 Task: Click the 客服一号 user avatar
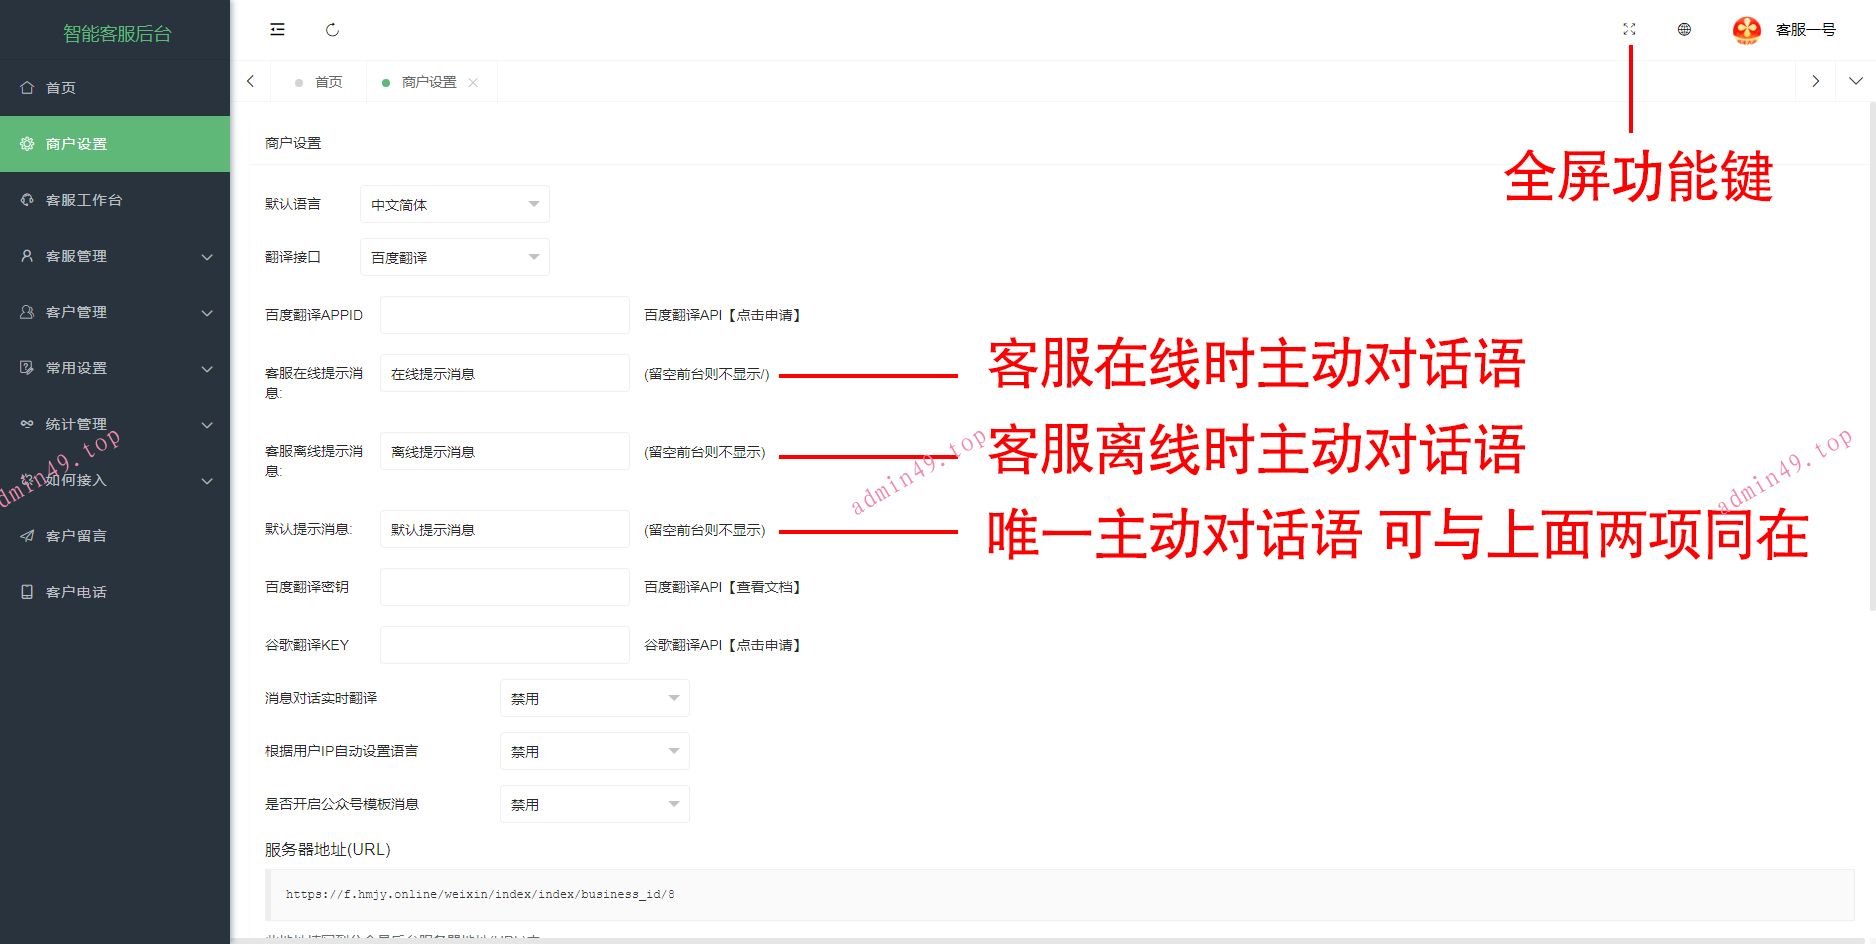tap(1746, 30)
